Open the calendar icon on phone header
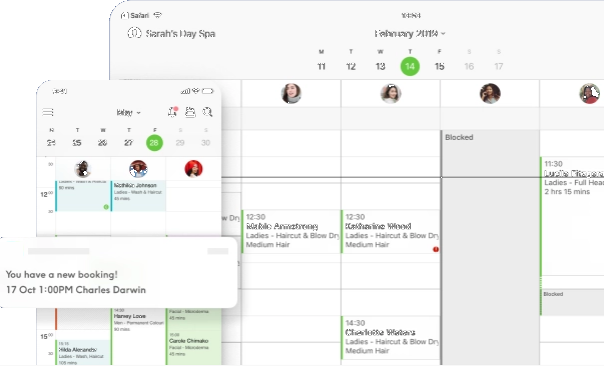Viewport: 604px width, 366px height. click(x=190, y=112)
